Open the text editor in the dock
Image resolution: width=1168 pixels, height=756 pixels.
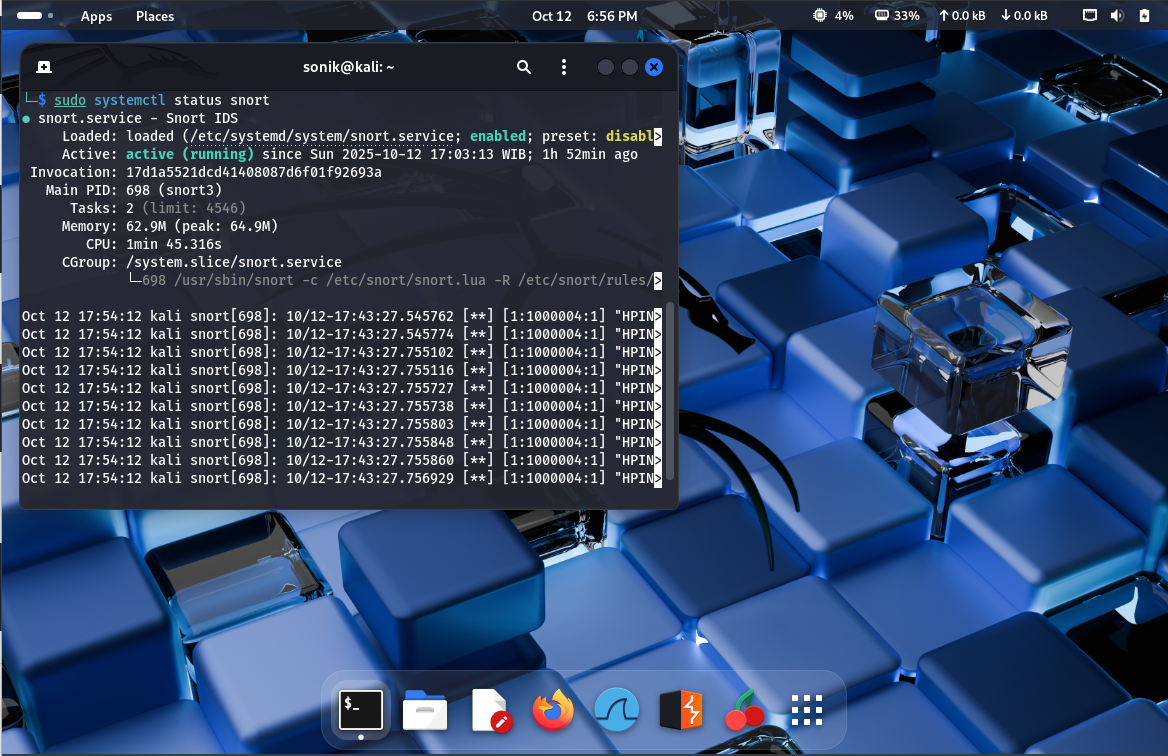pyautogui.click(x=490, y=710)
